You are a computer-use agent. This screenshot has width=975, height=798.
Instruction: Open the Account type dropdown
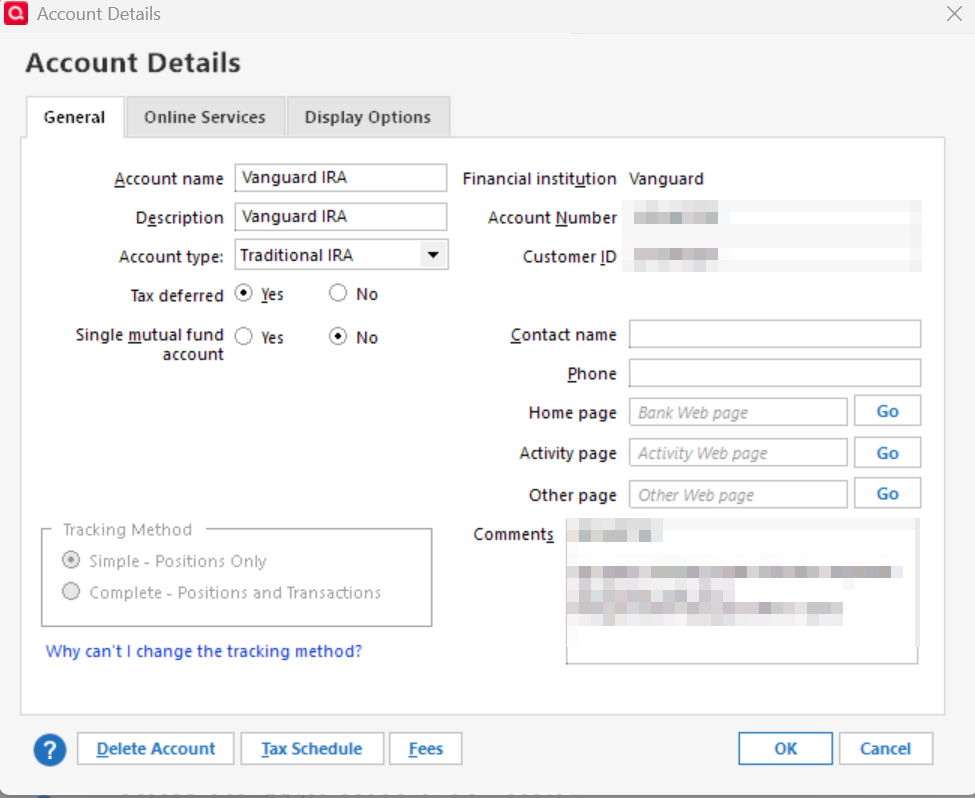pyautogui.click(x=341, y=255)
